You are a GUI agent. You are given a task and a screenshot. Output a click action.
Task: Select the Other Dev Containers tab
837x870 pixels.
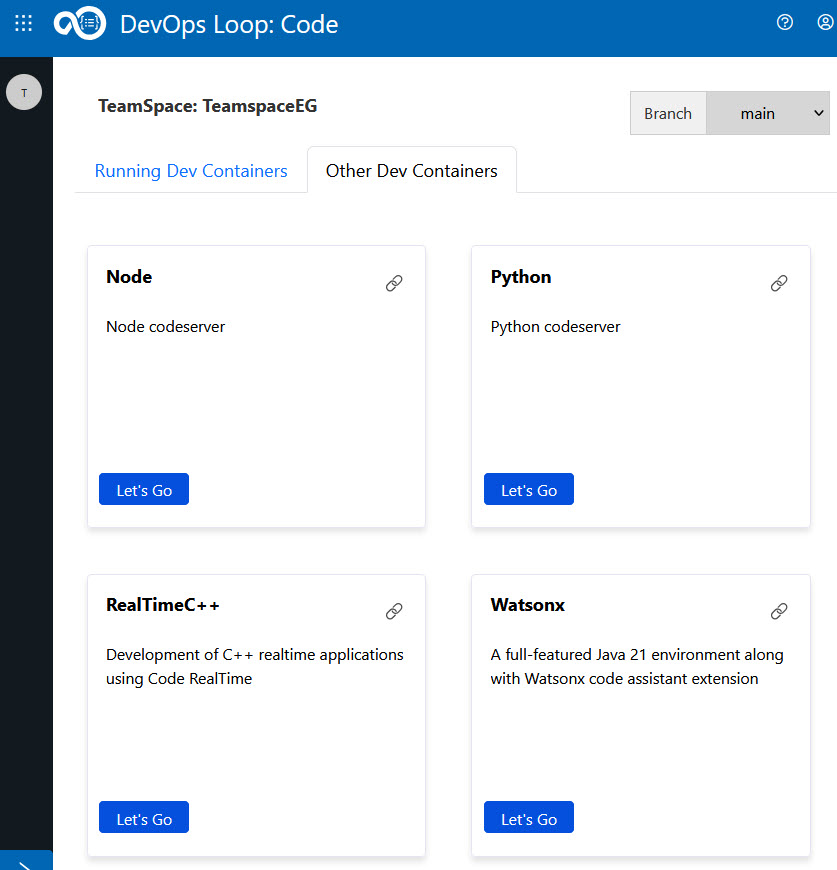(x=411, y=171)
